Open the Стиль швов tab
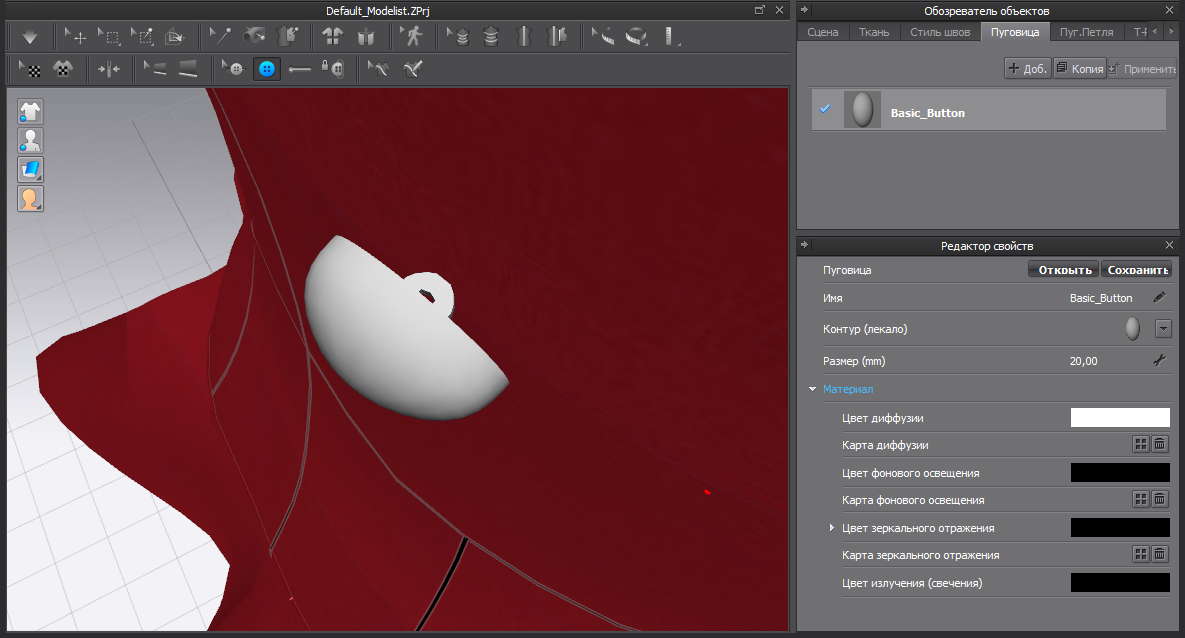 click(x=940, y=32)
